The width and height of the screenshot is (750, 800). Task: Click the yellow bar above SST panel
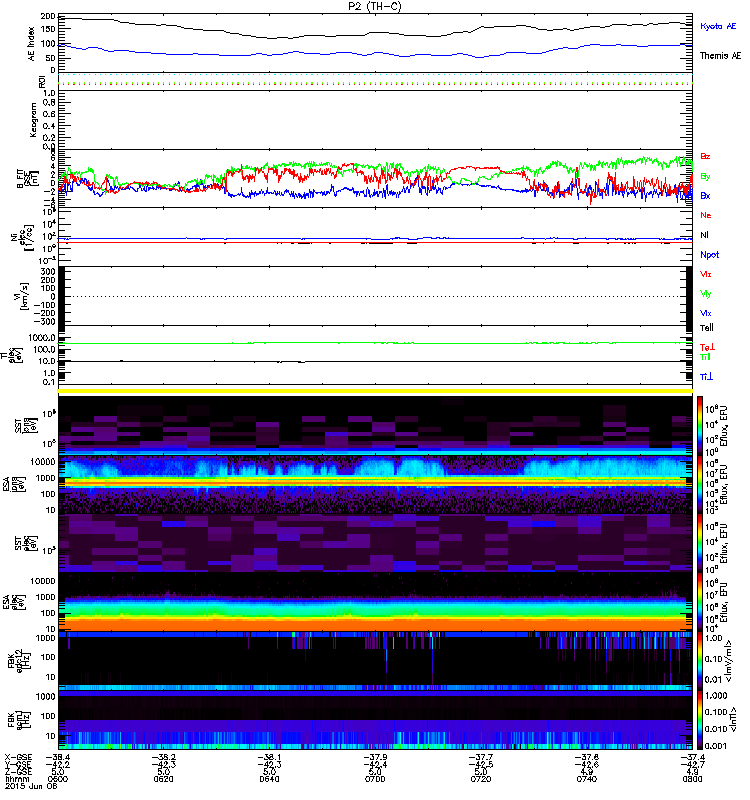[375, 391]
